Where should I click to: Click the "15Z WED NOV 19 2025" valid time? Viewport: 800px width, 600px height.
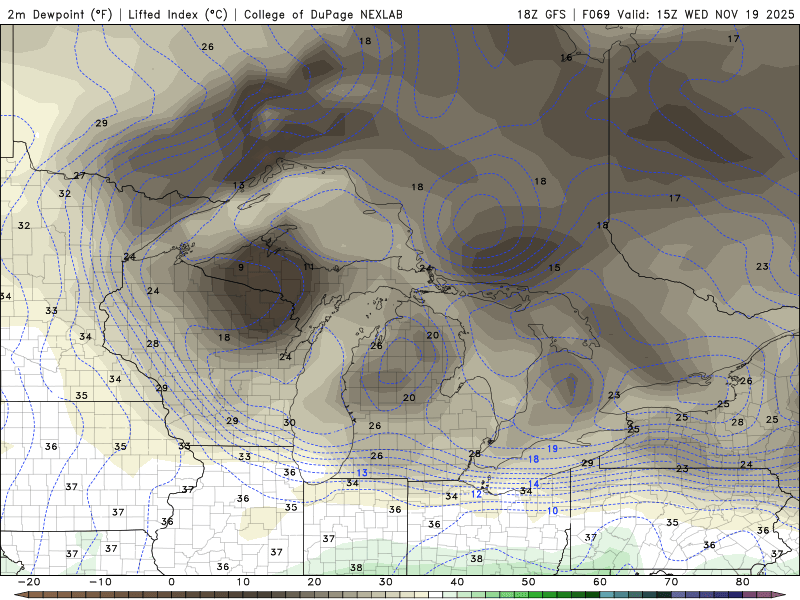click(726, 14)
